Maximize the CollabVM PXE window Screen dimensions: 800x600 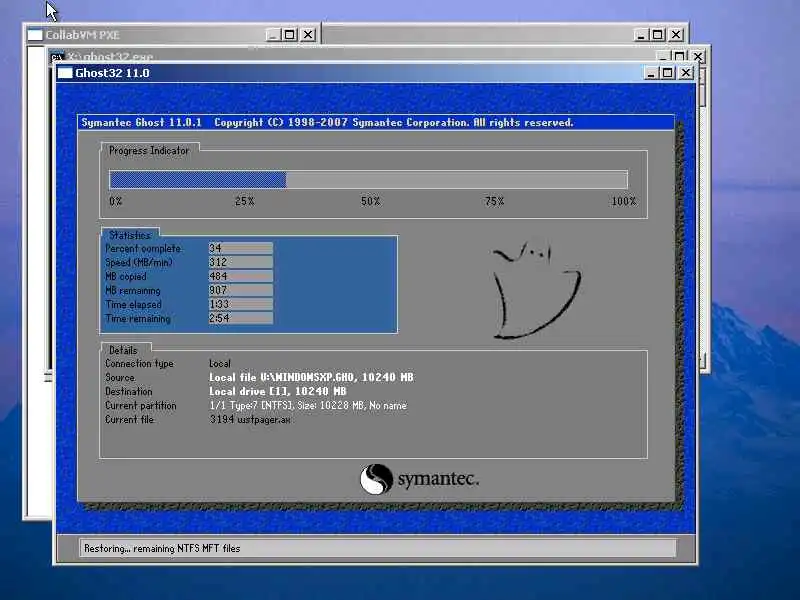289,35
